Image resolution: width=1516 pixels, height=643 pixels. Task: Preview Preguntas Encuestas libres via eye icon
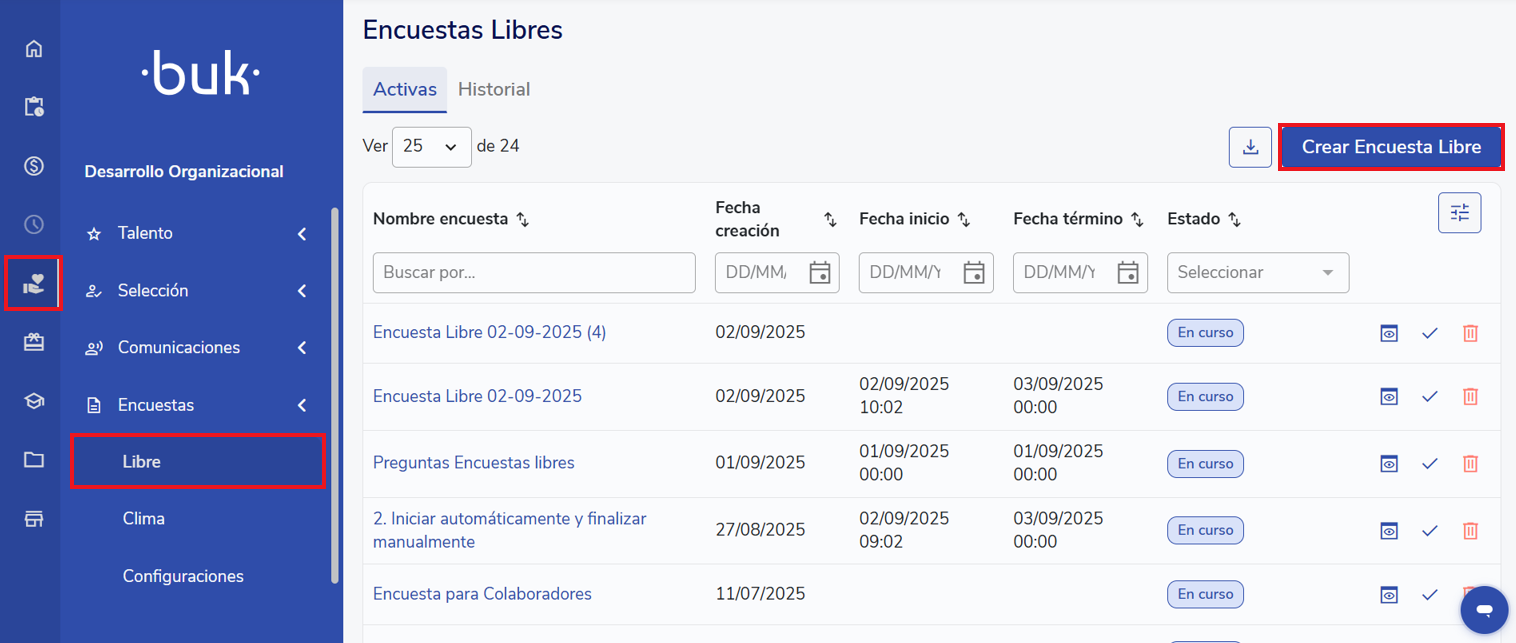pyautogui.click(x=1389, y=464)
